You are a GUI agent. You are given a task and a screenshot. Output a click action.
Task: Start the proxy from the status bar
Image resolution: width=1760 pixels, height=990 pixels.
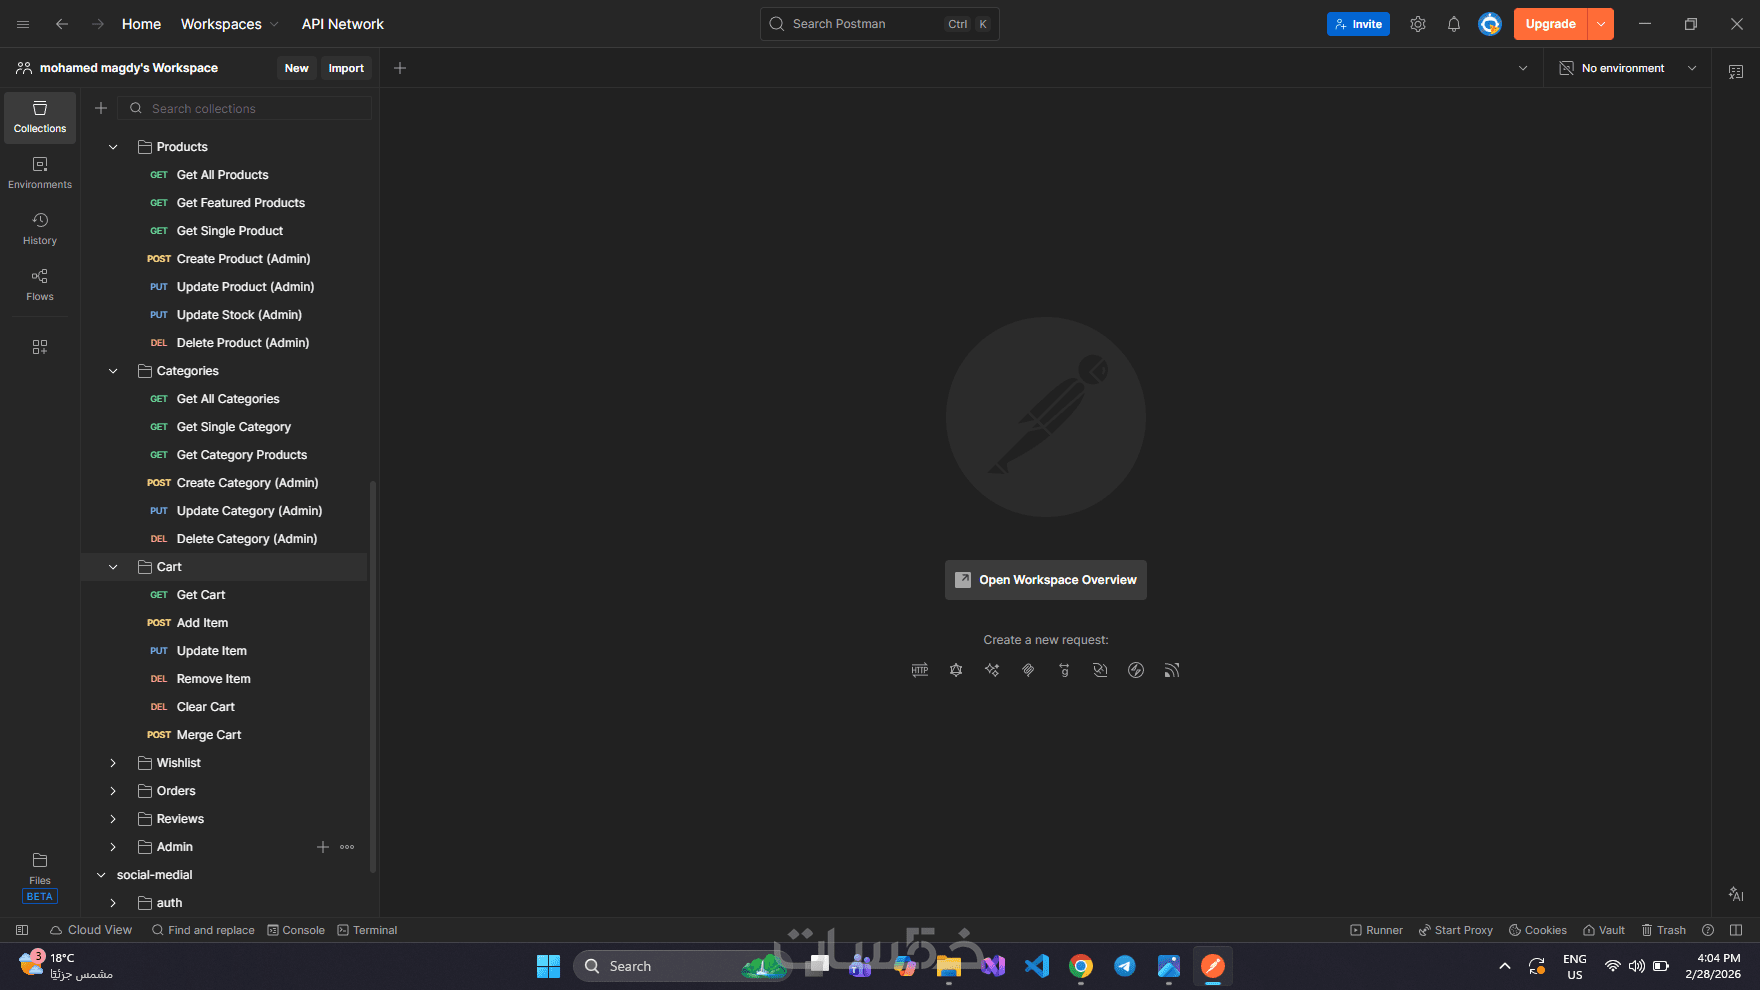[x=1456, y=930]
